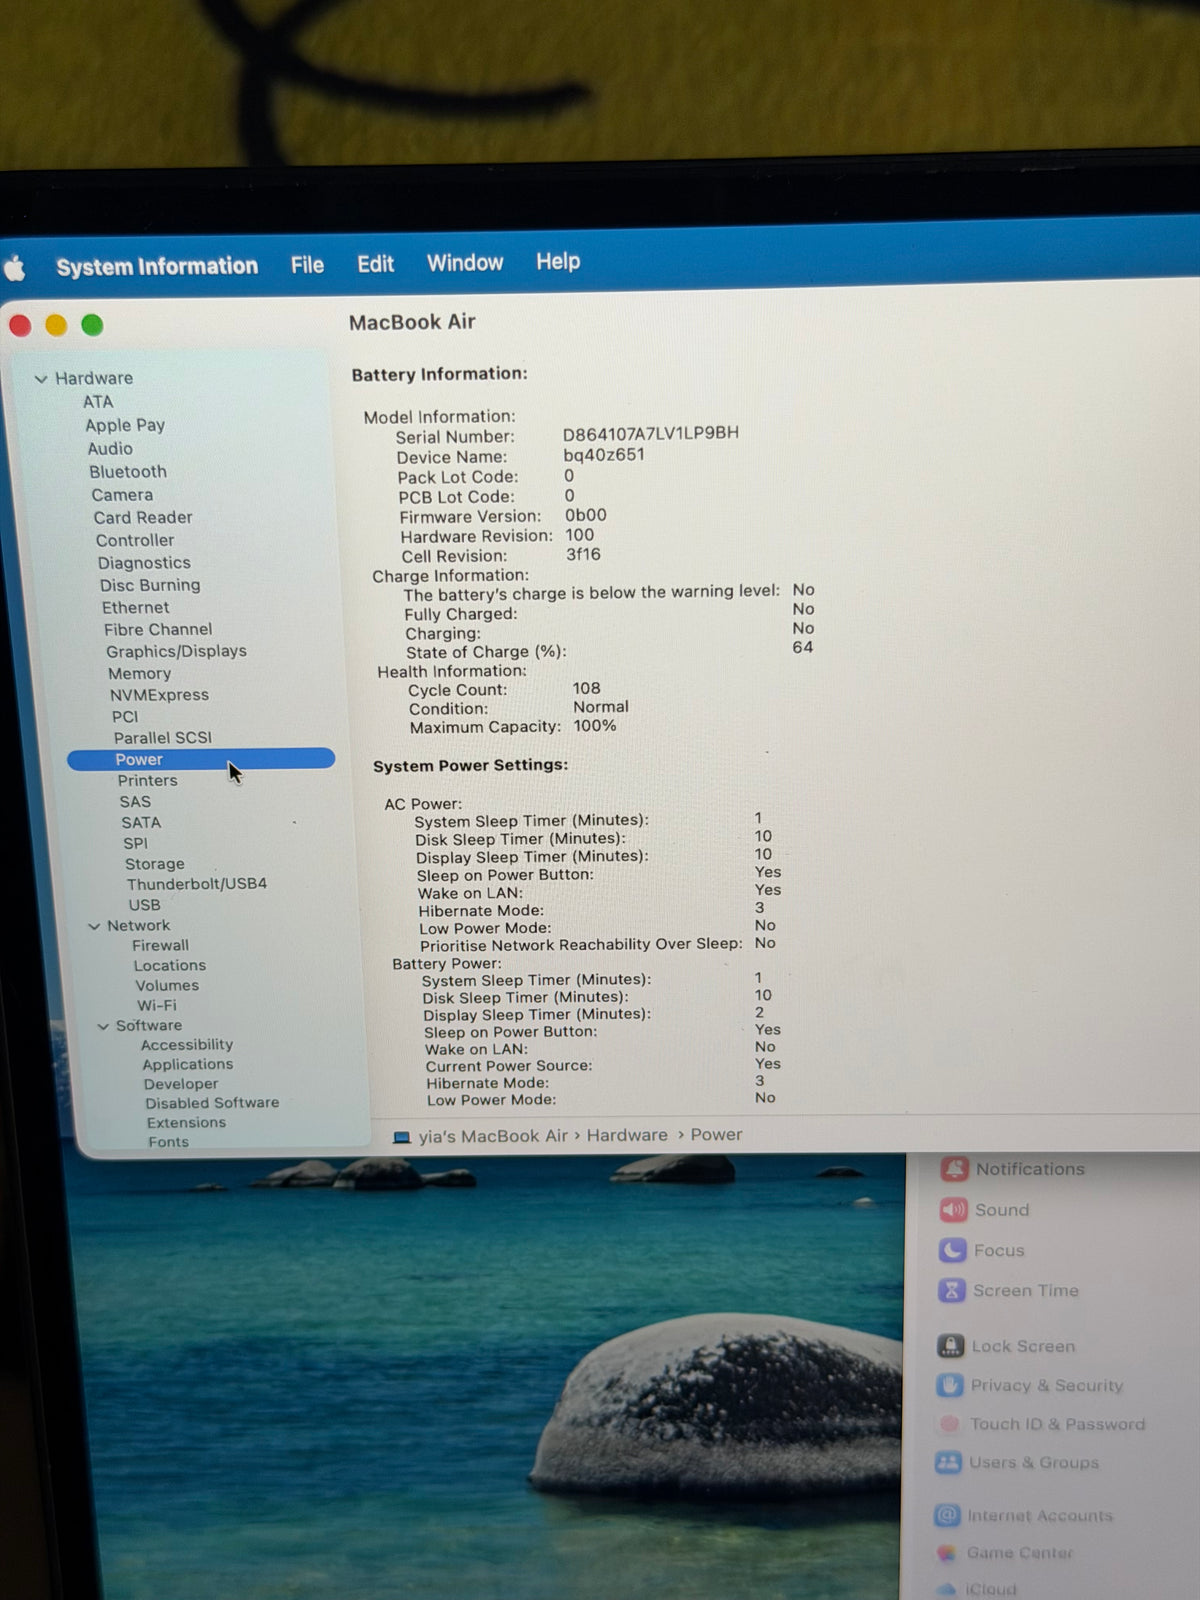Image resolution: width=1200 pixels, height=1600 pixels.
Task: Select USB in the sidebar
Action: pos(144,905)
